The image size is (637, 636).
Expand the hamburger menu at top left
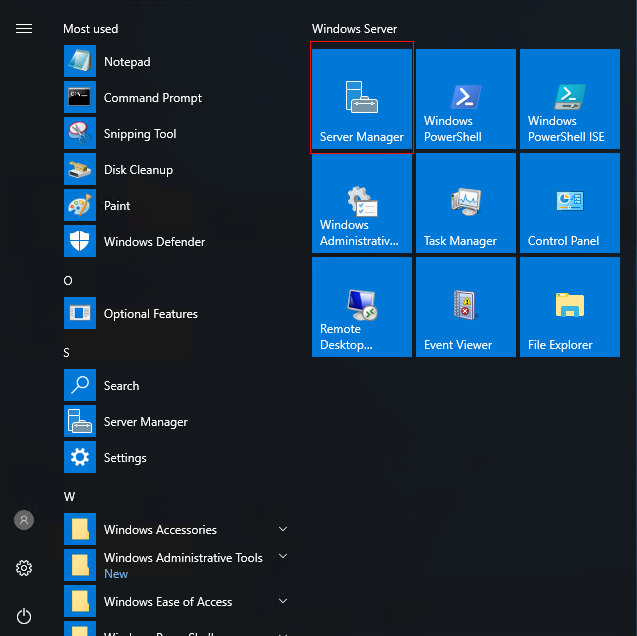coord(24,29)
